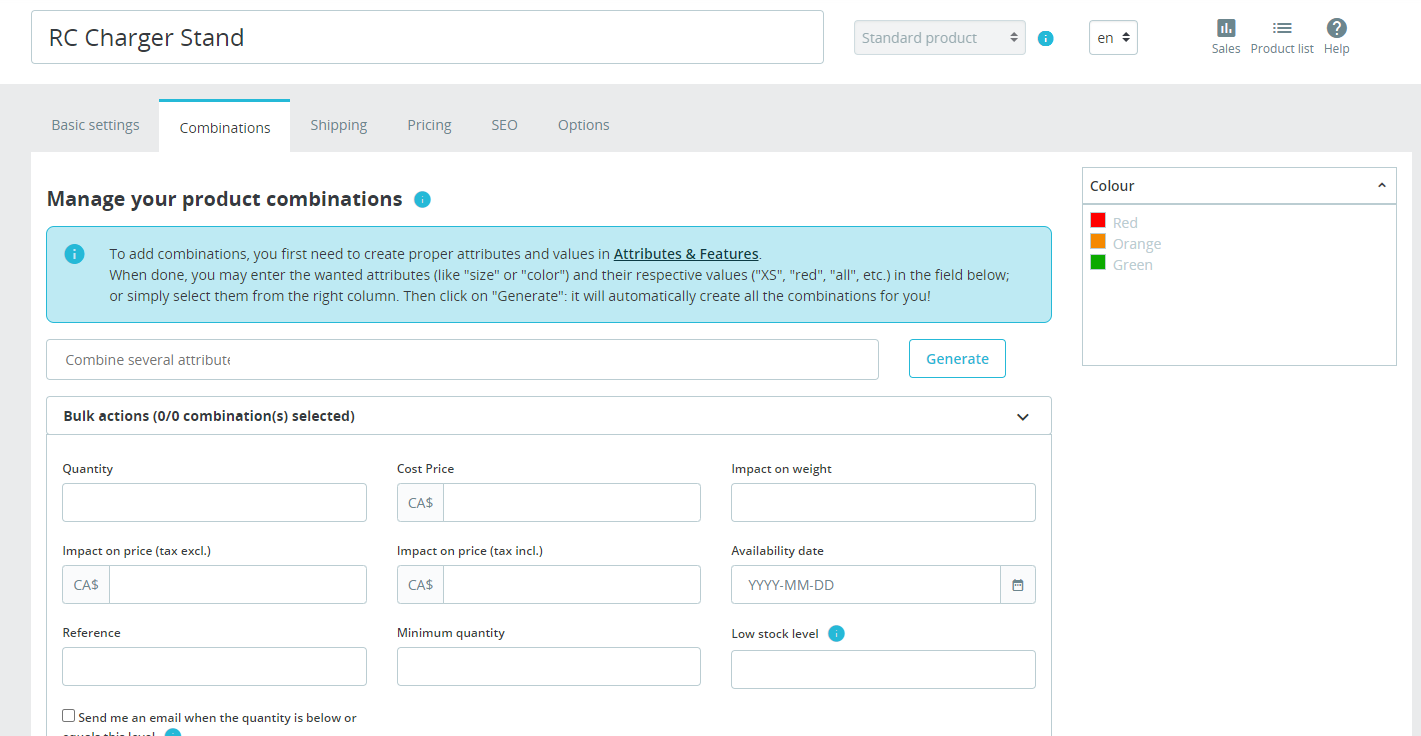Collapse the Bulk actions panel

pos(1022,417)
